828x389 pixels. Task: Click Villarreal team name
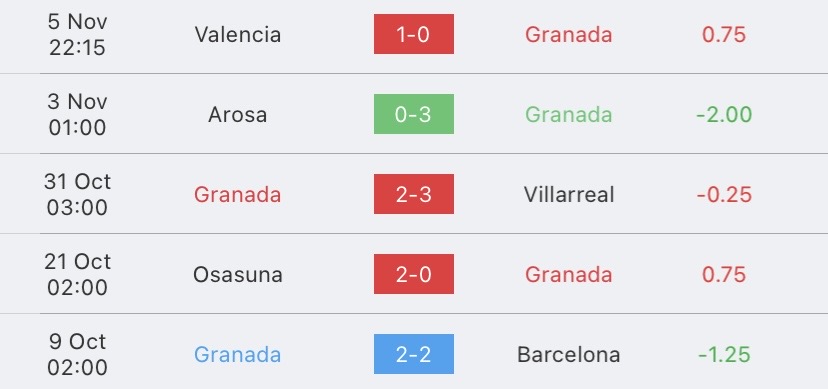point(569,195)
